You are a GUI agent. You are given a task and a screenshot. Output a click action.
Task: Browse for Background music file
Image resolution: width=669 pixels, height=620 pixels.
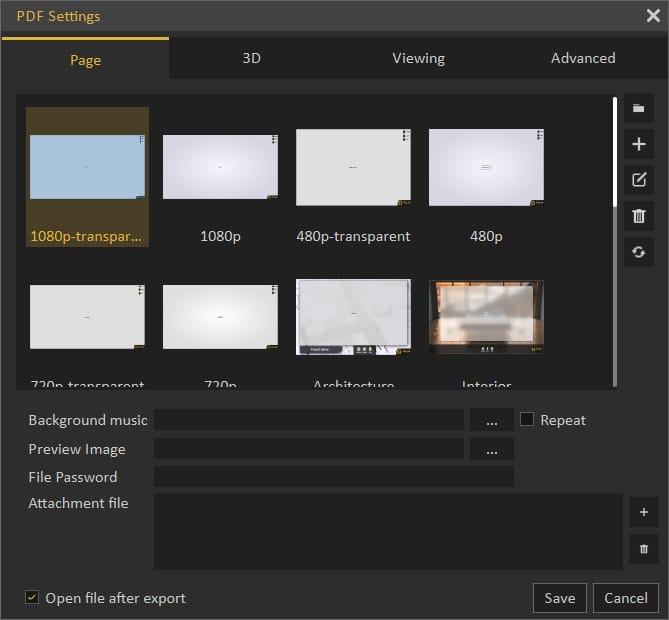[491, 421]
